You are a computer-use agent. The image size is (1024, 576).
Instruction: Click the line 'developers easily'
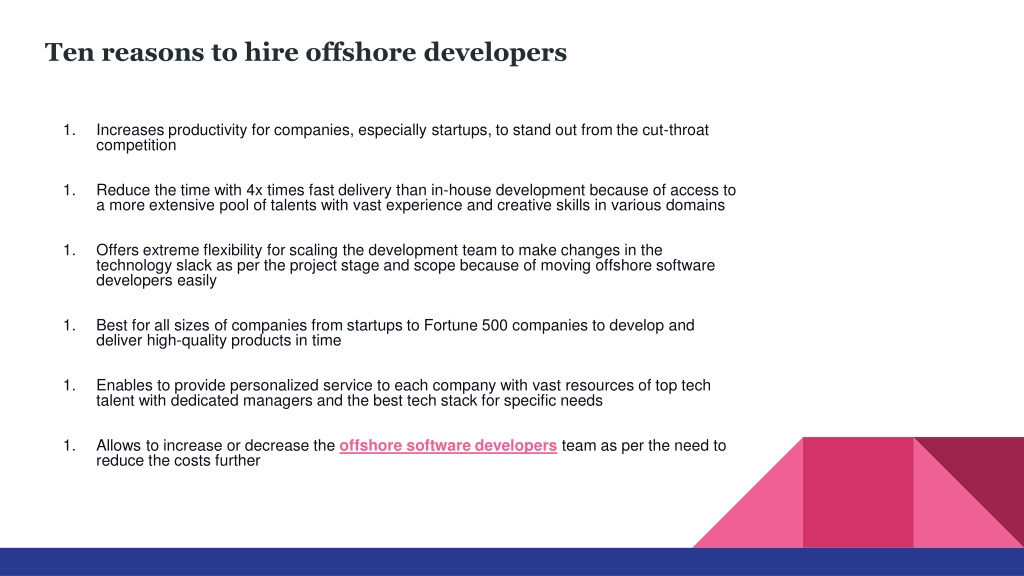click(x=156, y=280)
